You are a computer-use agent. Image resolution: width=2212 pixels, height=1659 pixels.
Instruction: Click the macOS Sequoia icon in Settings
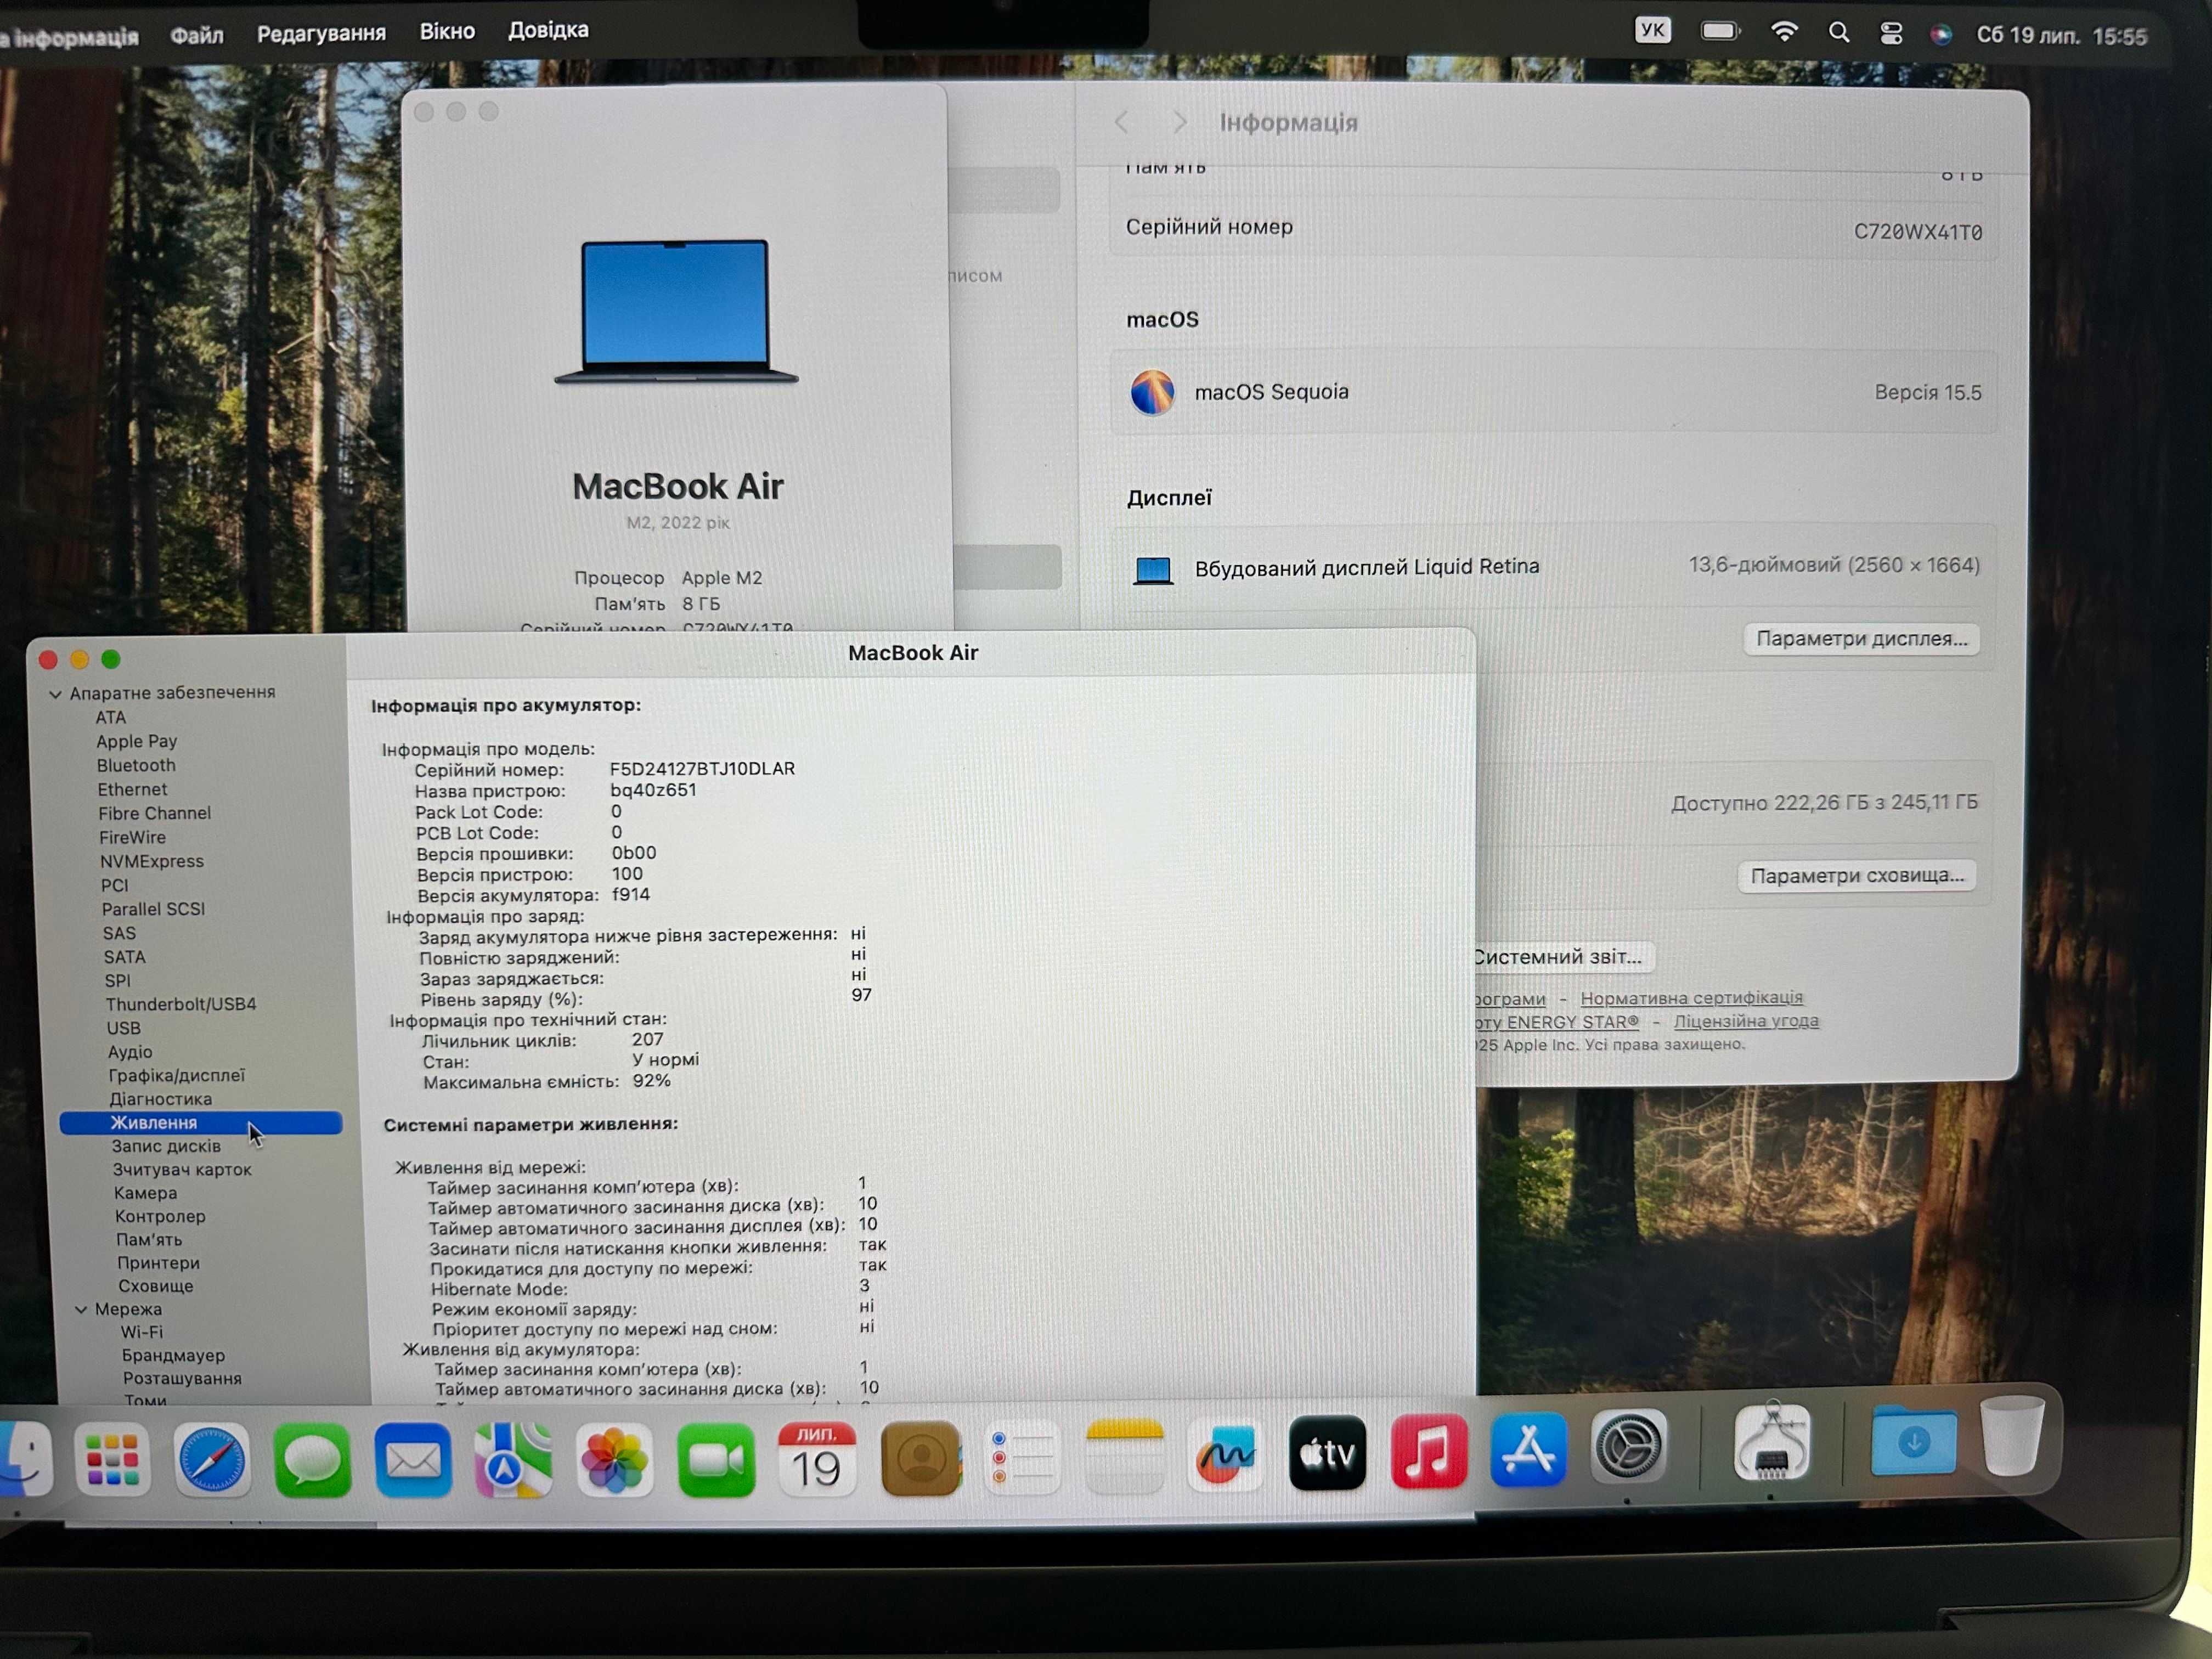[x=1152, y=392]
